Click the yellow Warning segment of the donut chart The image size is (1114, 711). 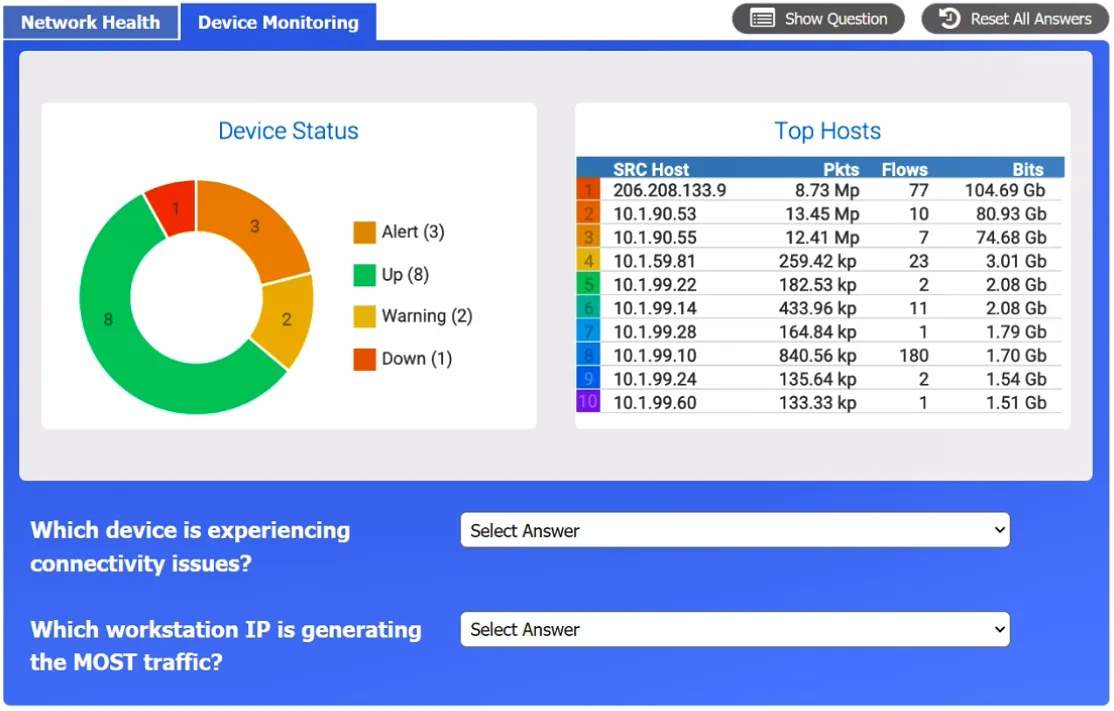point(286,320)
